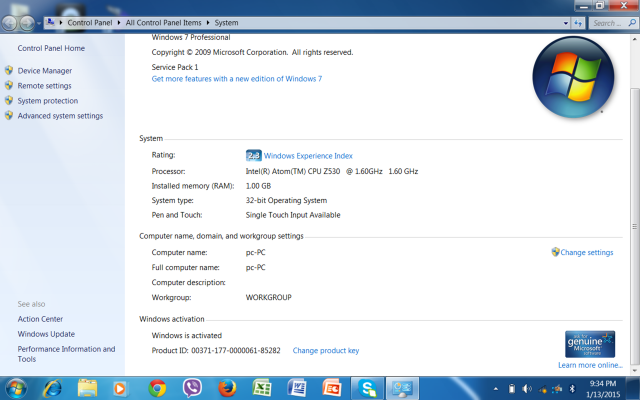Open Advanced system settings
The height and width of the screenshot is (400, 640).
tap(60, 116)
